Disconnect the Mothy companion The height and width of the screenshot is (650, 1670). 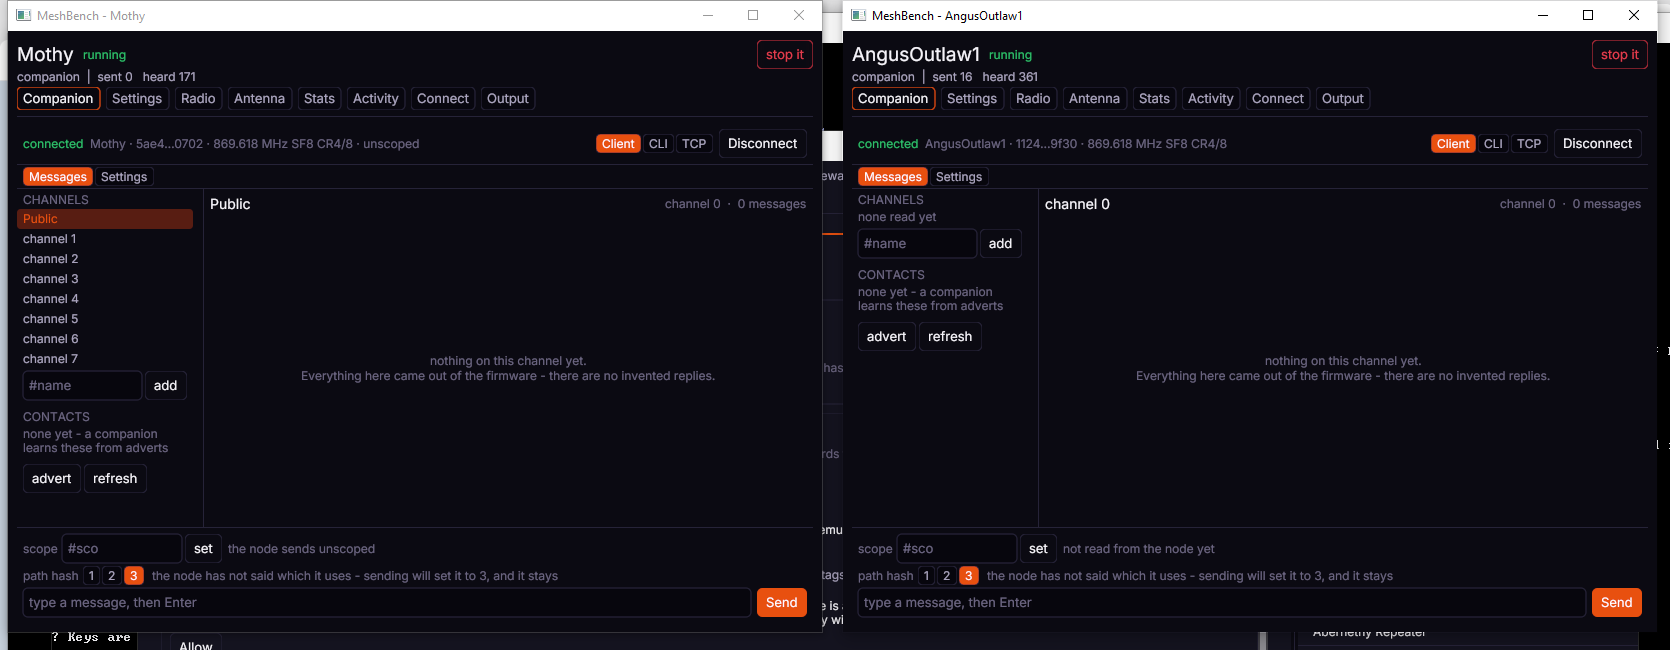763,144
